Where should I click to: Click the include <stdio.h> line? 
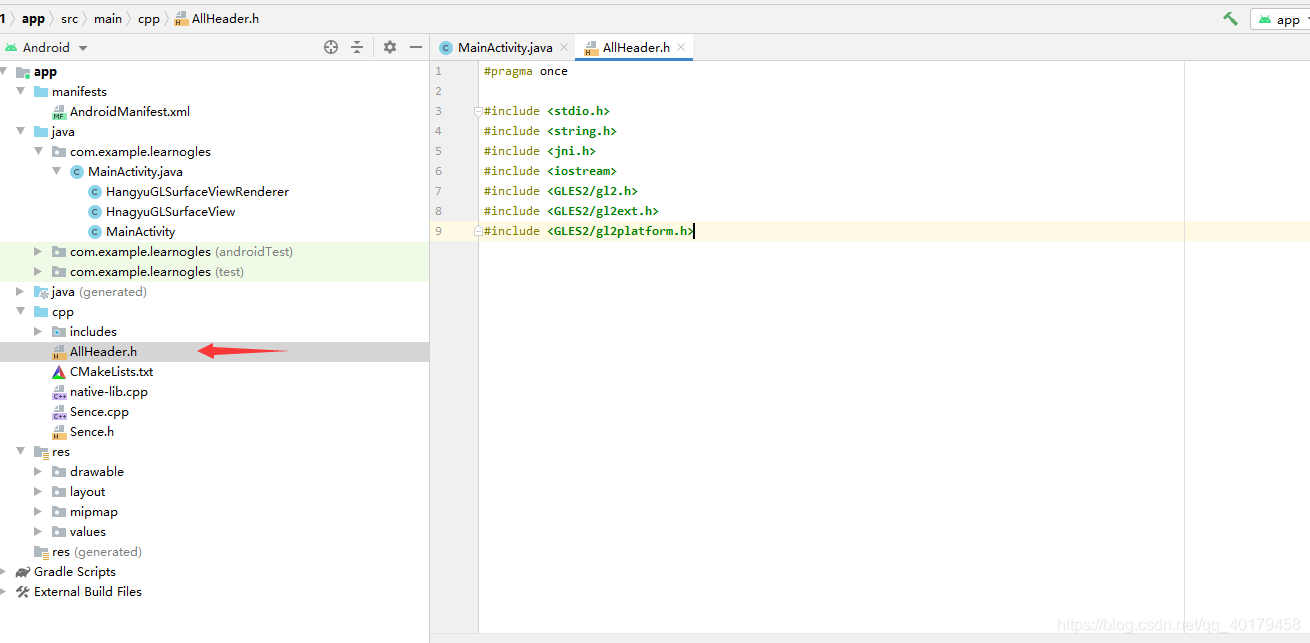547,111
